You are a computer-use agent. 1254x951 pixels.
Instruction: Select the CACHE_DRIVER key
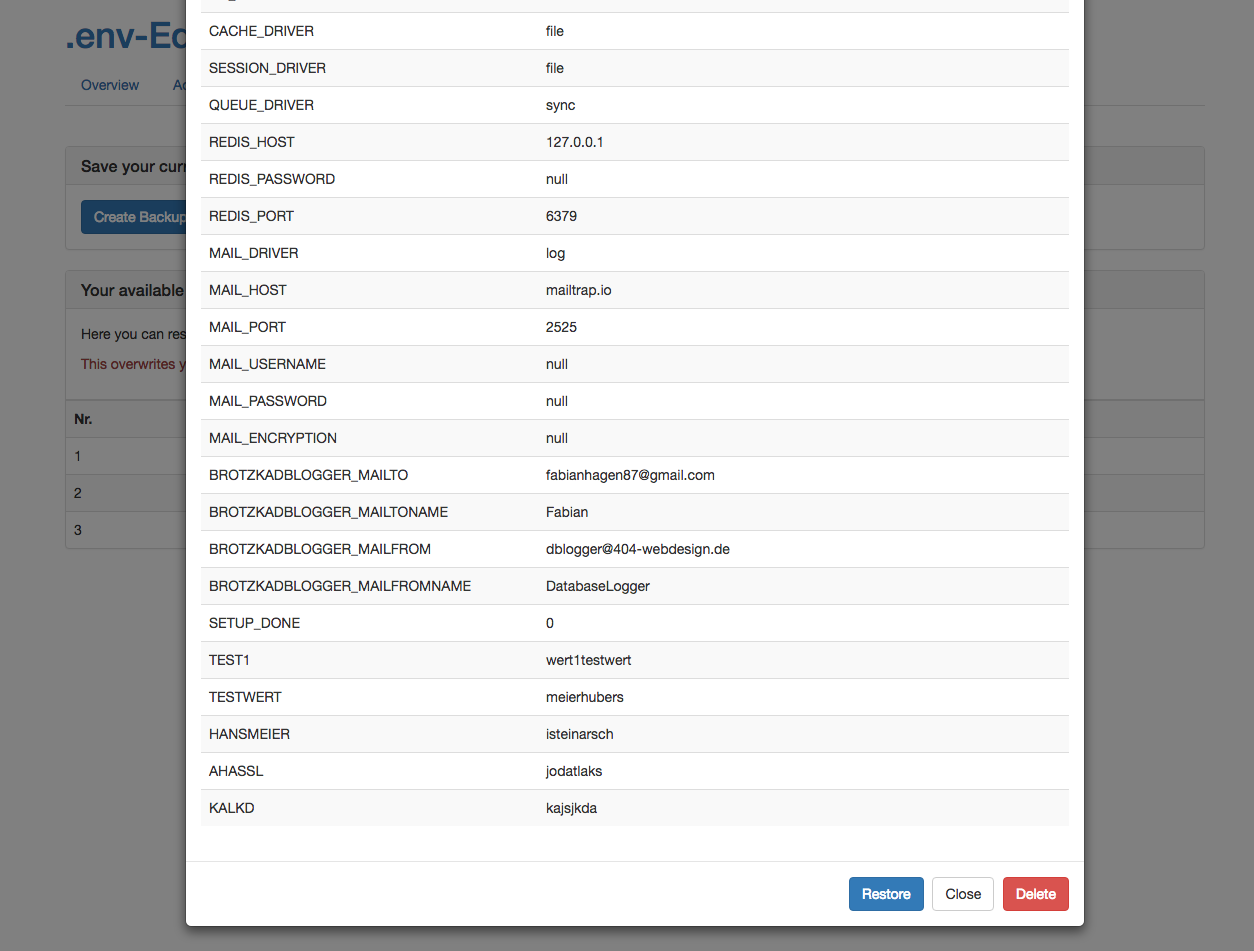point(261,31)
